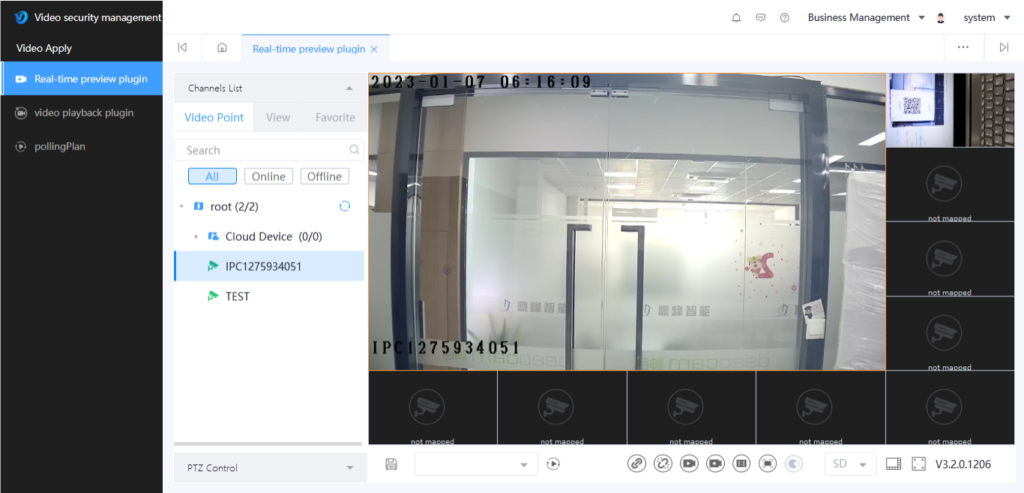Image resolution: width=1024 pixels, height=493 pixels.
Task: Open the SD stream quality dropdown
Action: point(849,464)
